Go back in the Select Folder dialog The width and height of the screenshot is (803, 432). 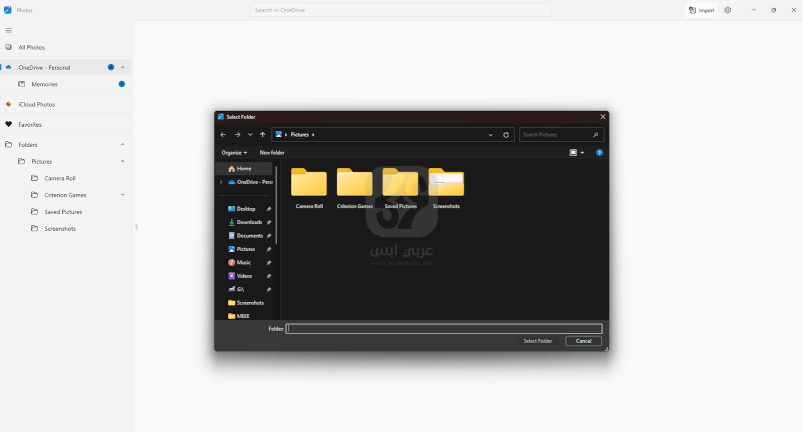pos(223,135)
